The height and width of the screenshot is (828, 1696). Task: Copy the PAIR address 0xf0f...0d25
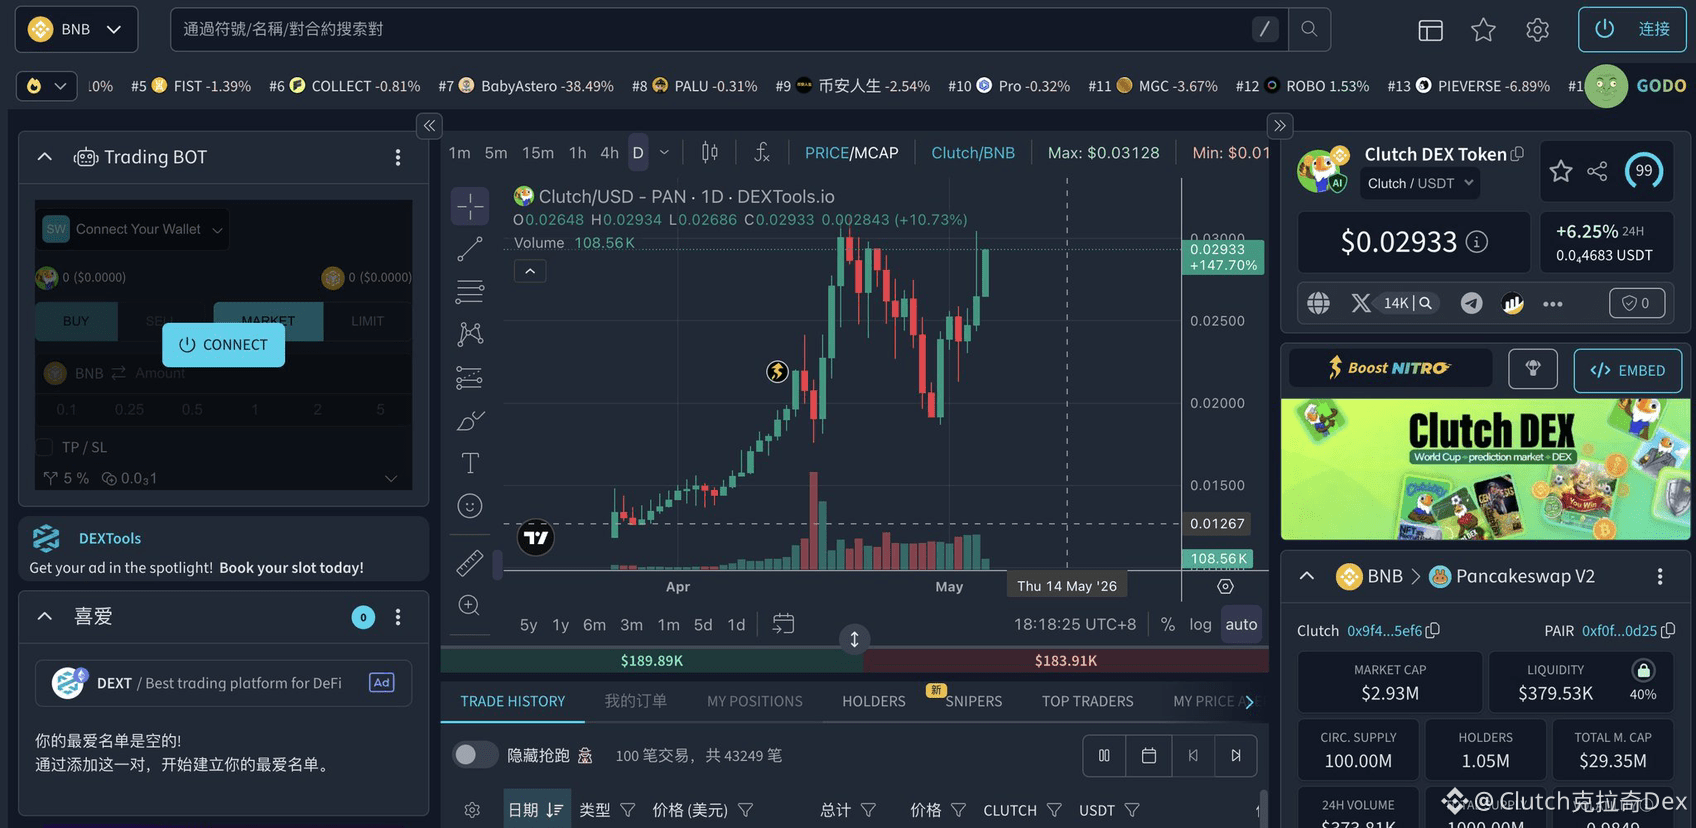tap(1668, 631)
